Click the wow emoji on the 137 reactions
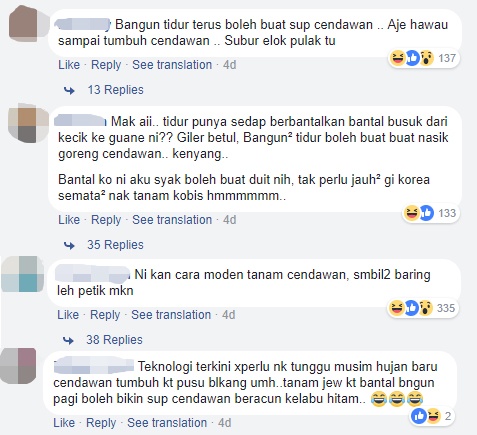The image size is (477, 435). (427, 58)
